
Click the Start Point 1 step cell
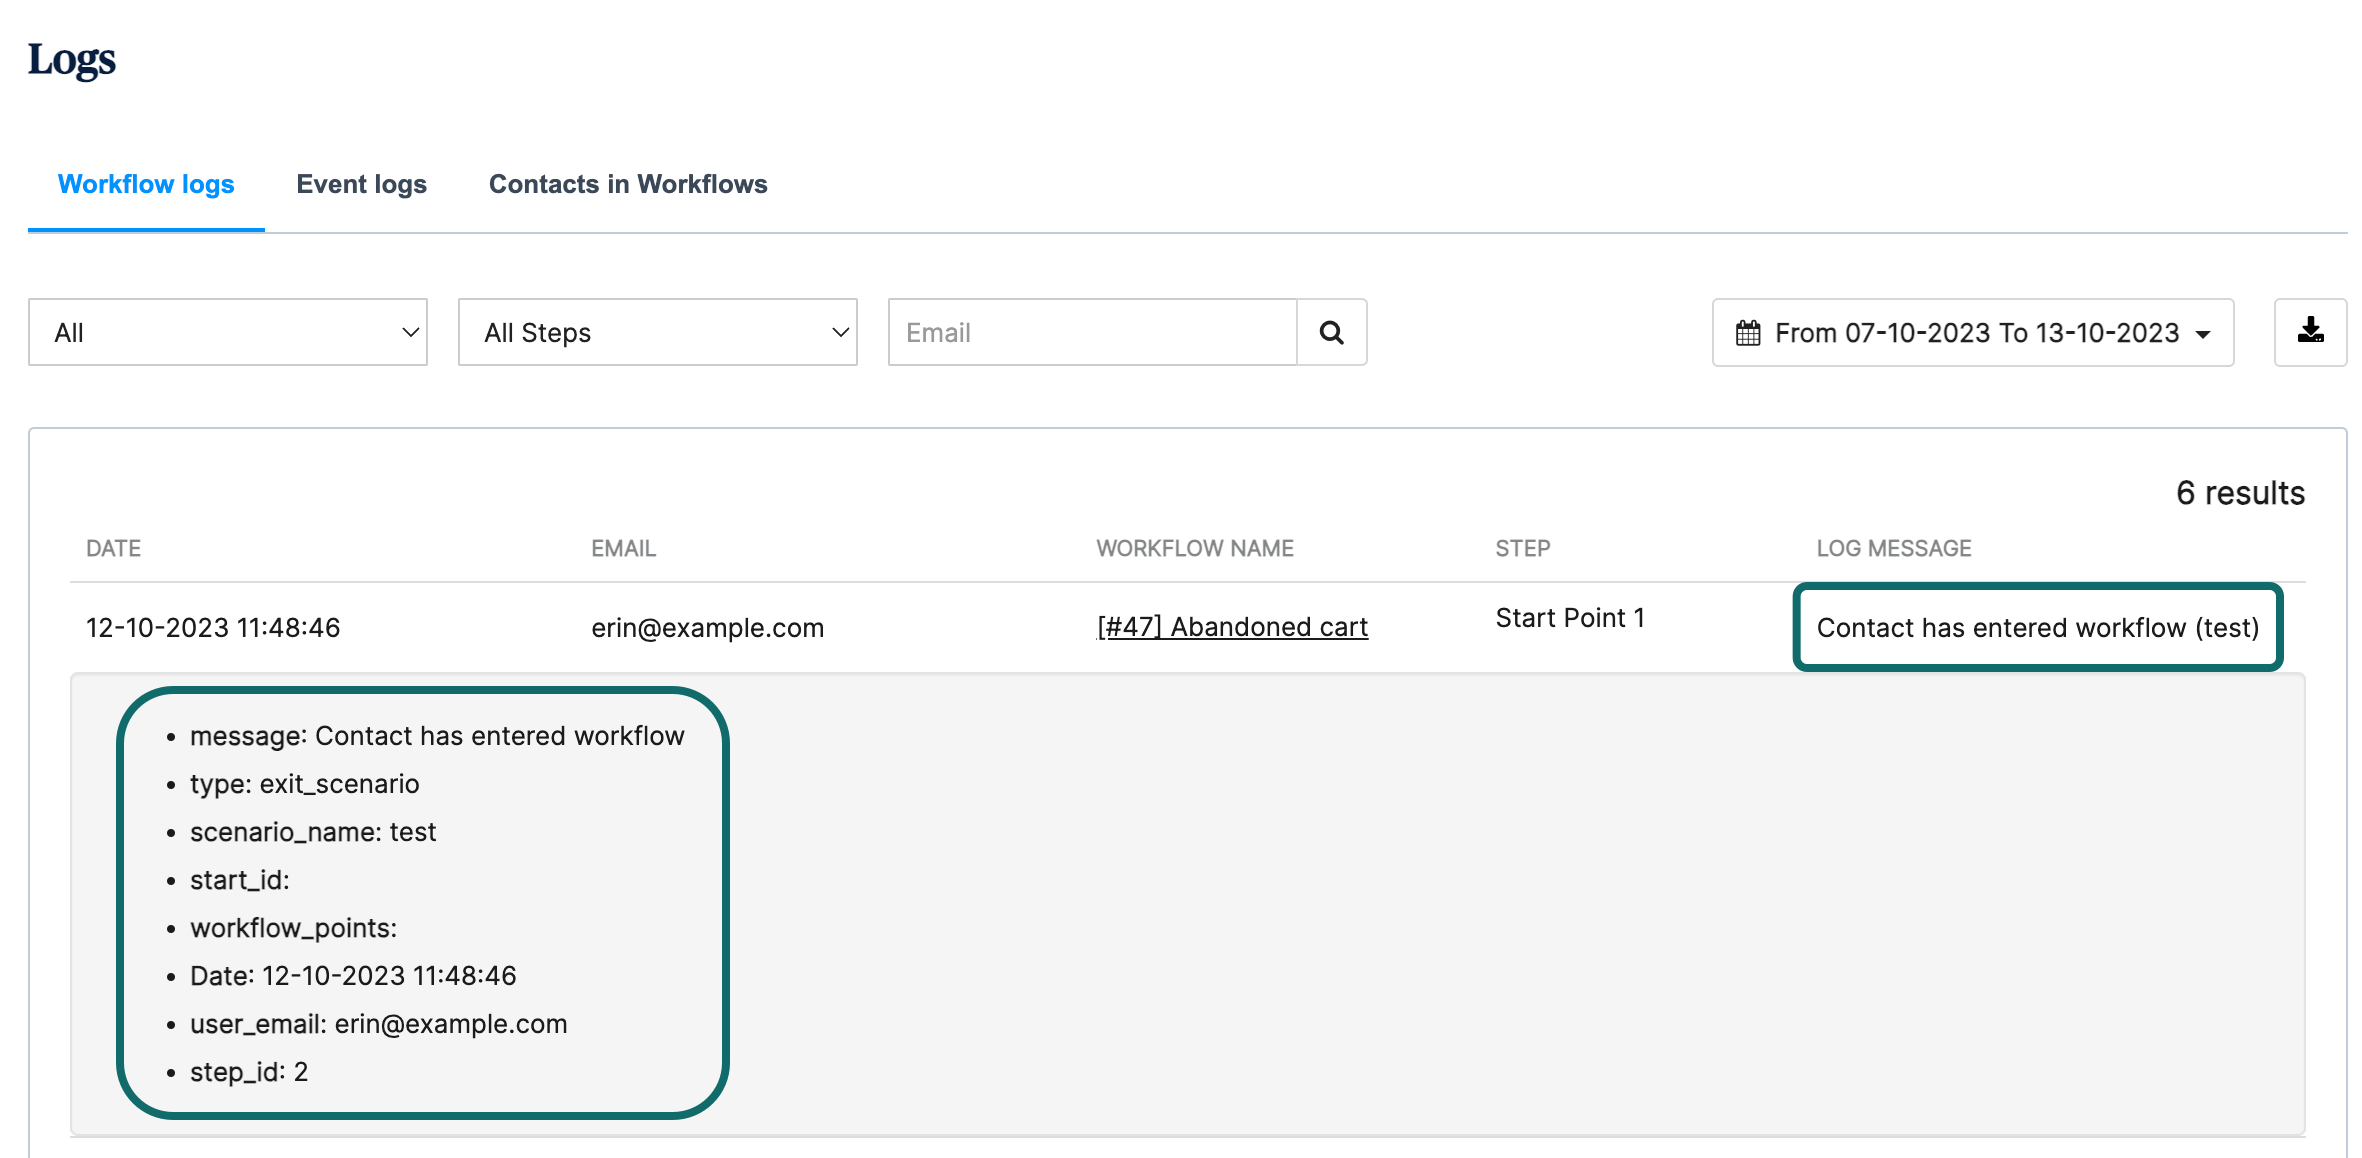[x=1569, y=618]
